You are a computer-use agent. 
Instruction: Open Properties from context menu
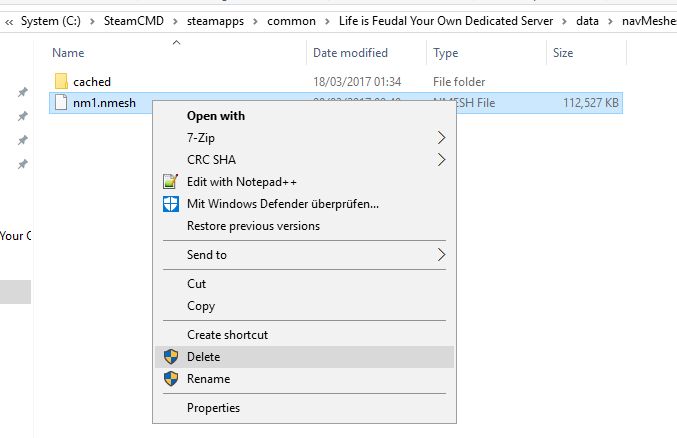304,408
